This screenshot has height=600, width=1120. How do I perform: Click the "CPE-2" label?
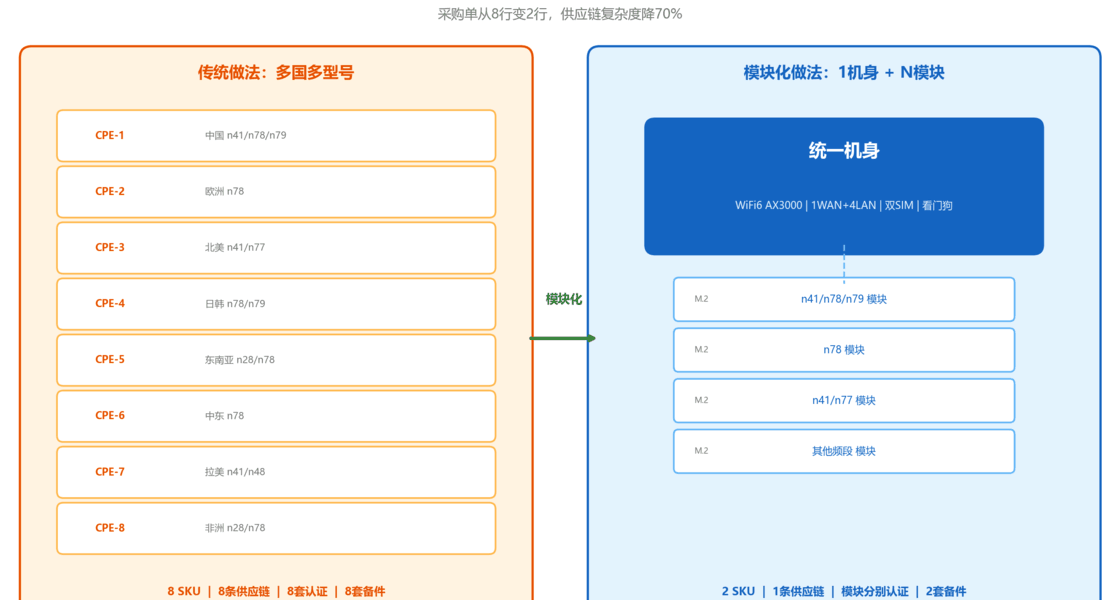point(110,191)
